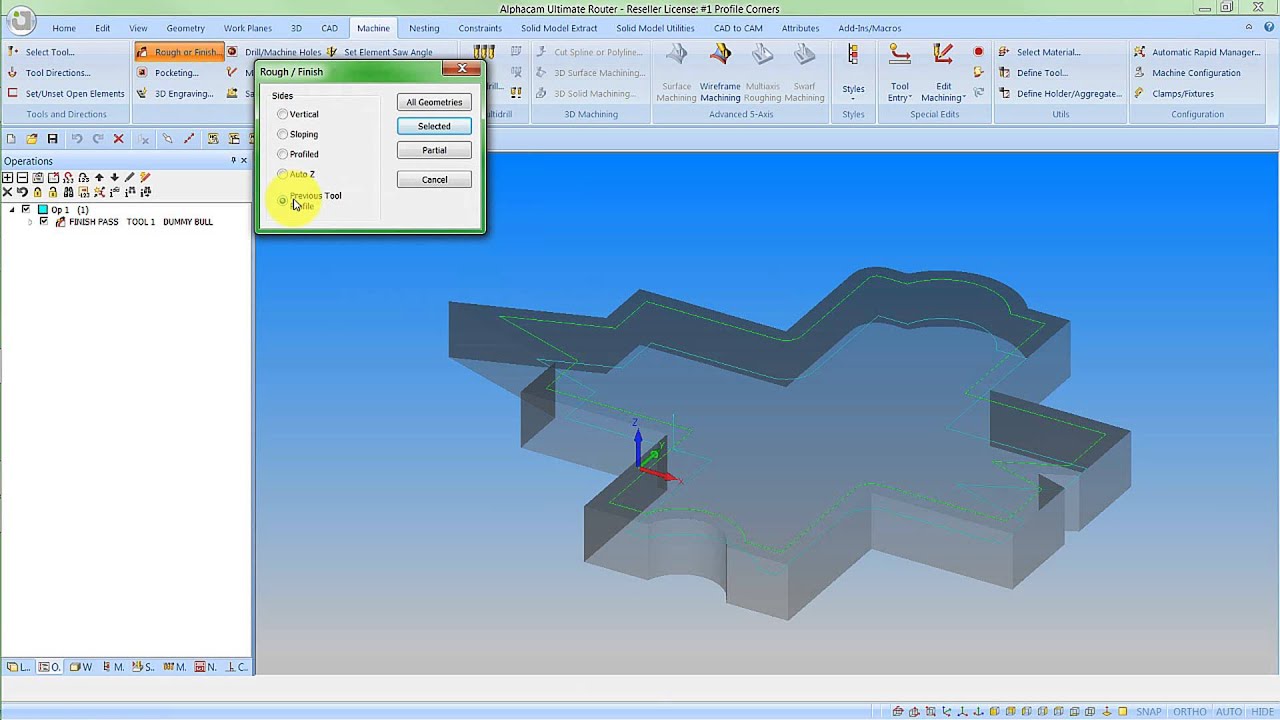Expand the FINISH PASS tree node
The height and width of the screenshot is (720, 1280).
tap(30, 222)
